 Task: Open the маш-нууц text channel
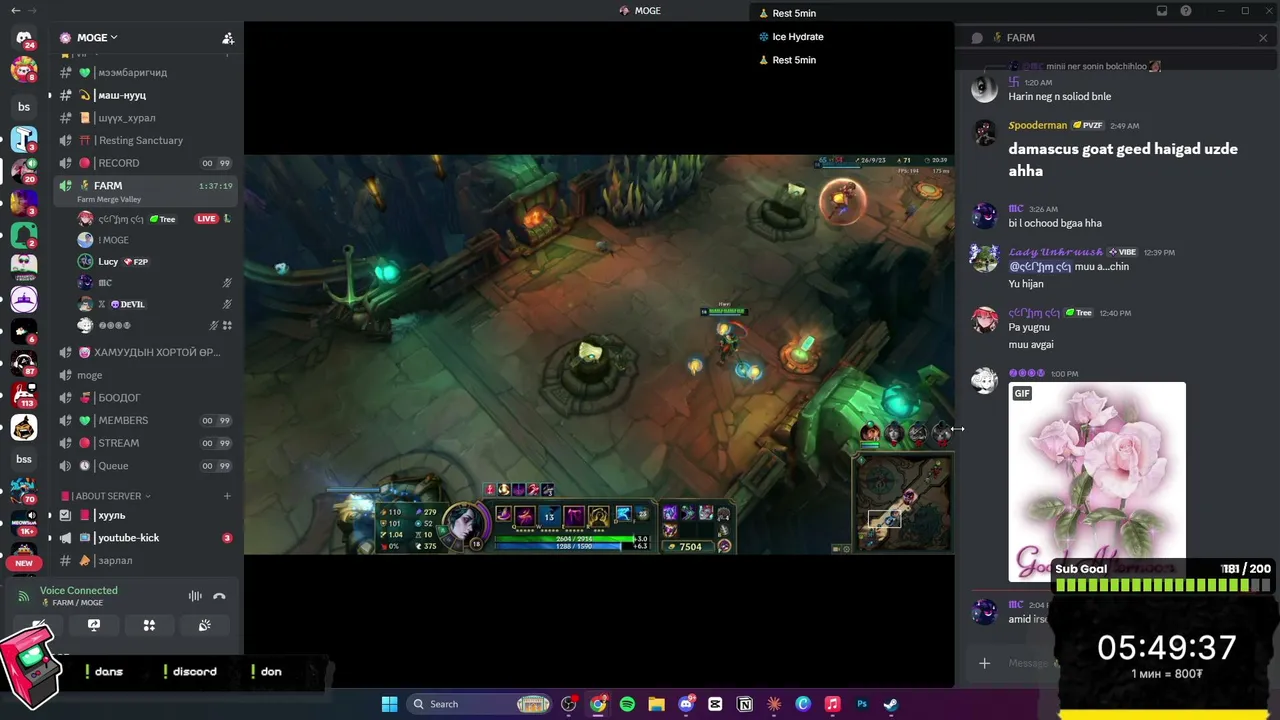[x=147, y=95]
